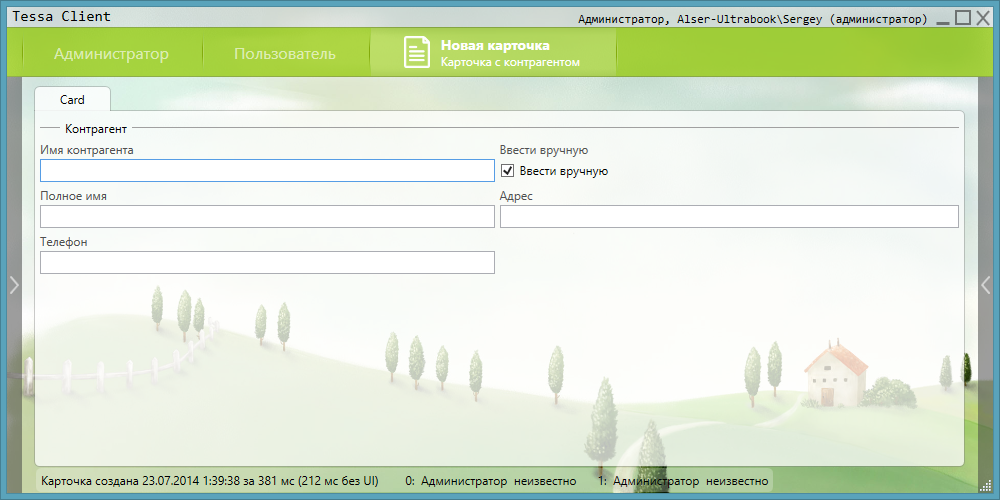Viewport: 1000px width, 500px height.
Task: Expand the left side panel chevron
Action: [13, 285]
